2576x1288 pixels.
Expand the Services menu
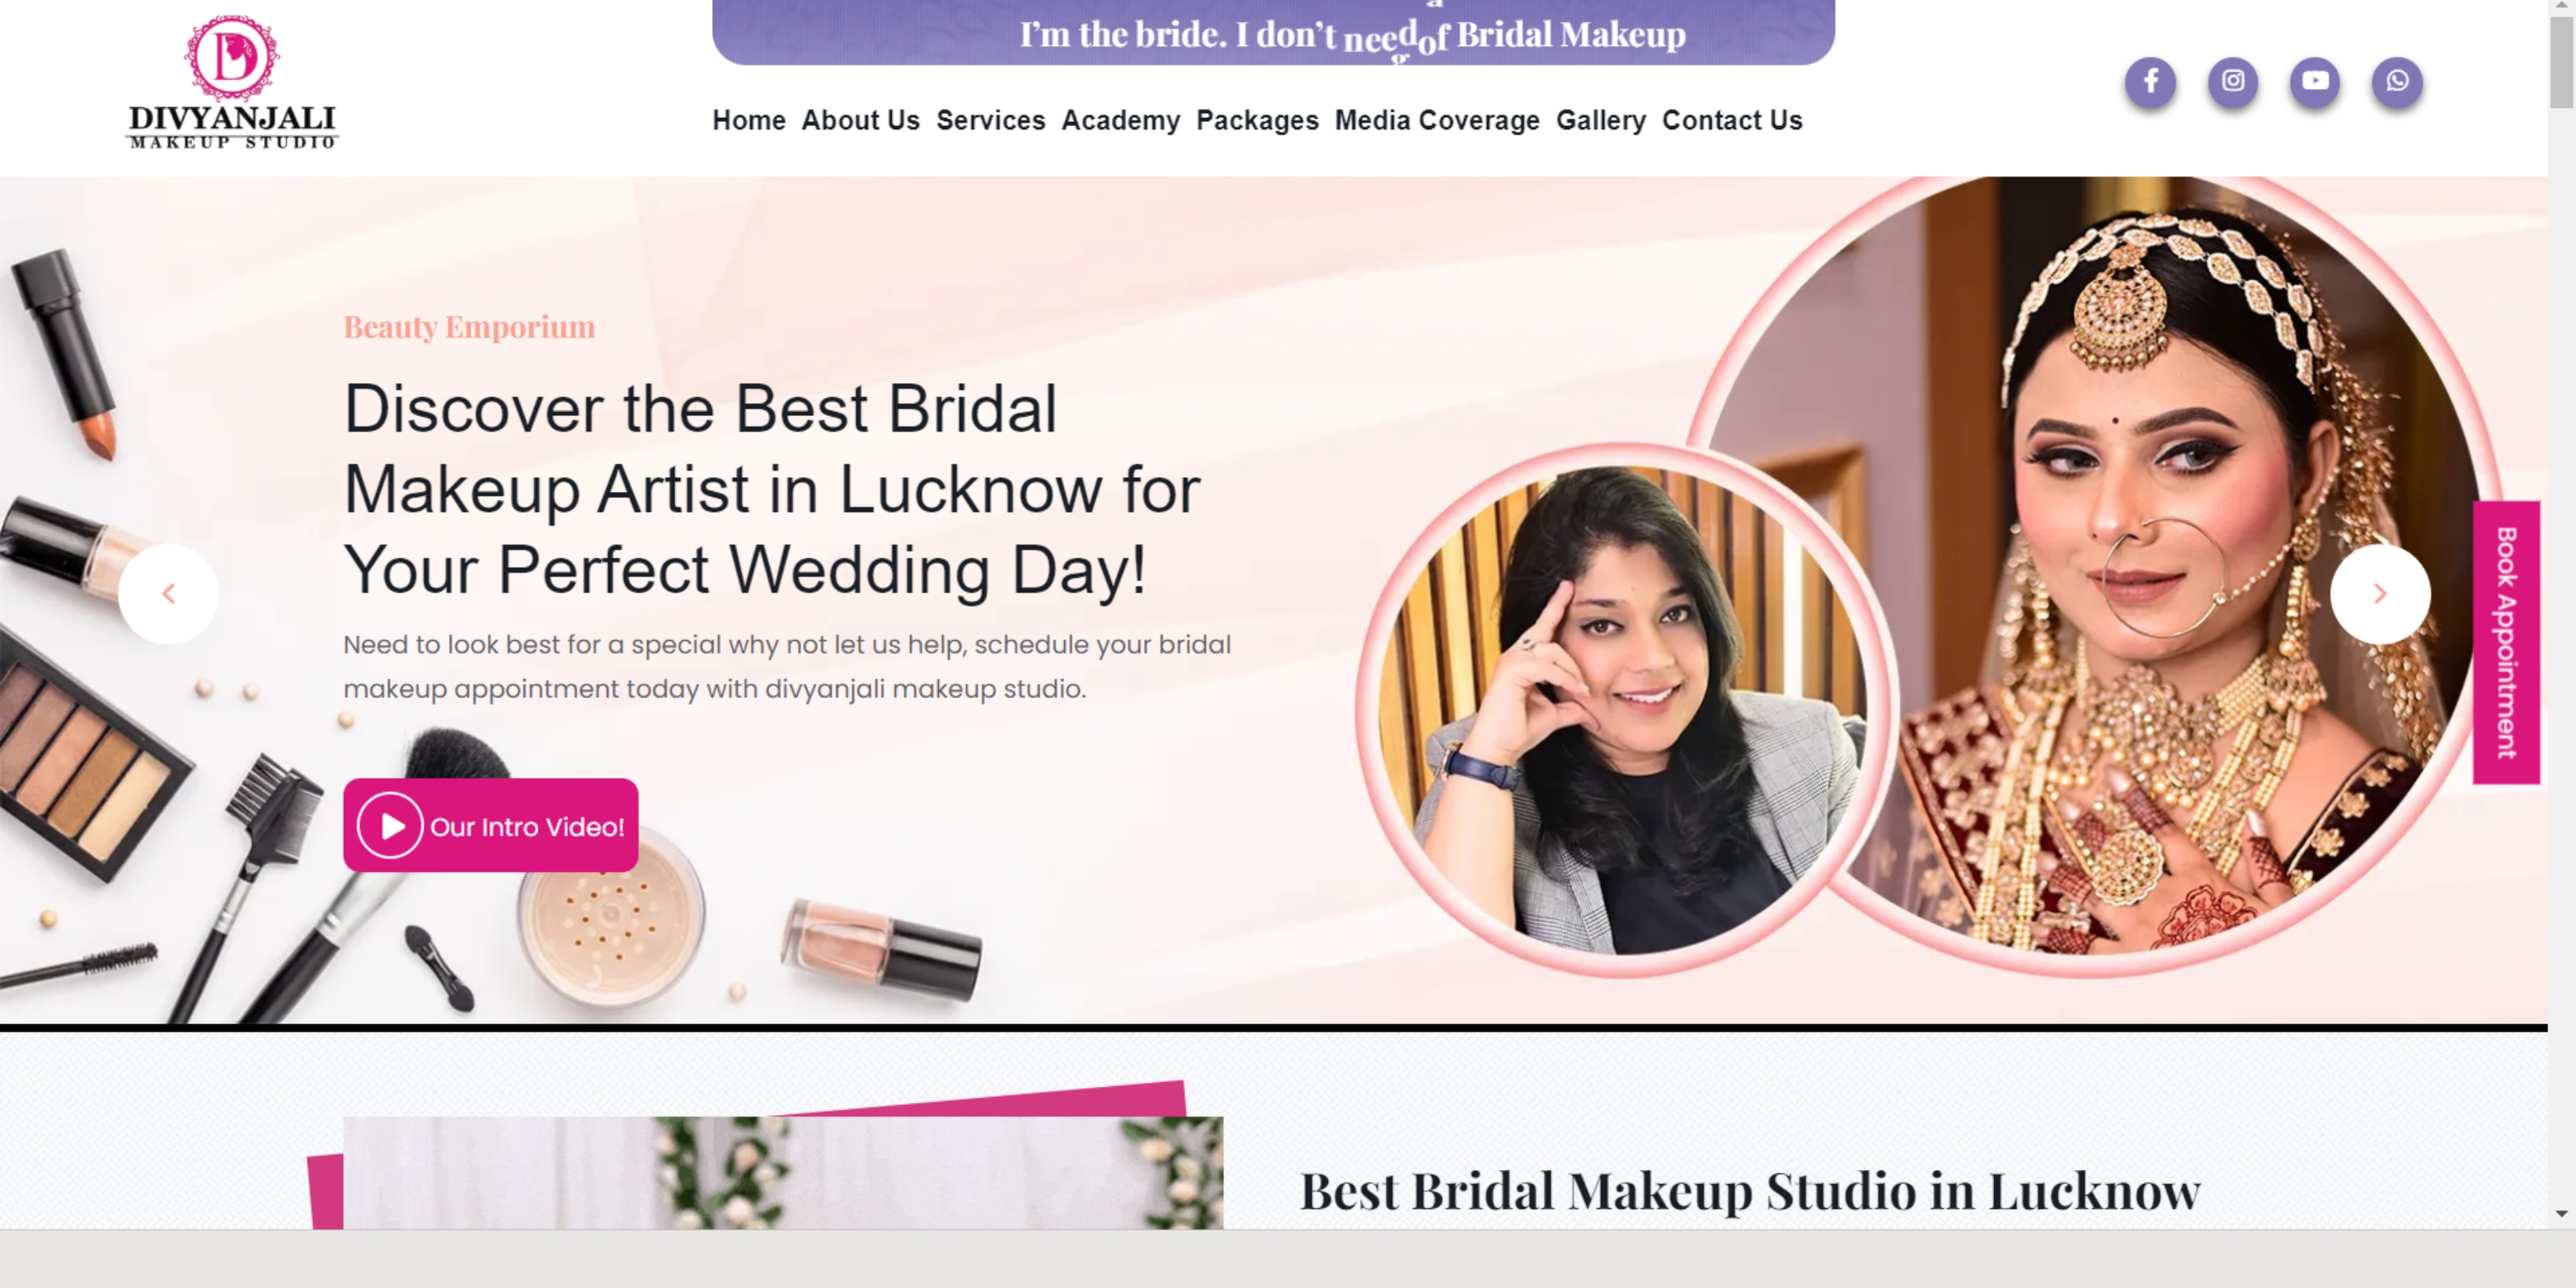coord(990,120)
